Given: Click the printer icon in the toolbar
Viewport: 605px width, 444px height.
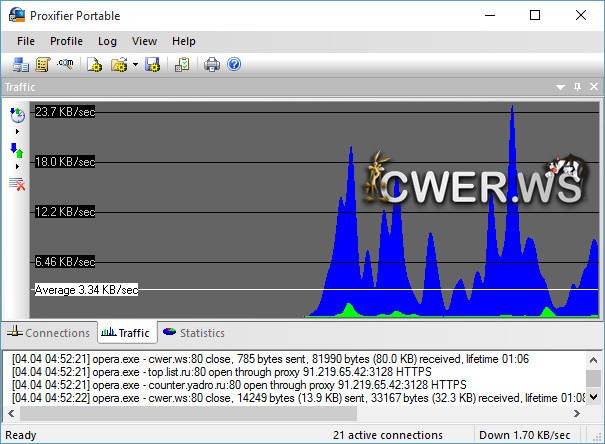Looking at the screenshot, I should 212,65.
